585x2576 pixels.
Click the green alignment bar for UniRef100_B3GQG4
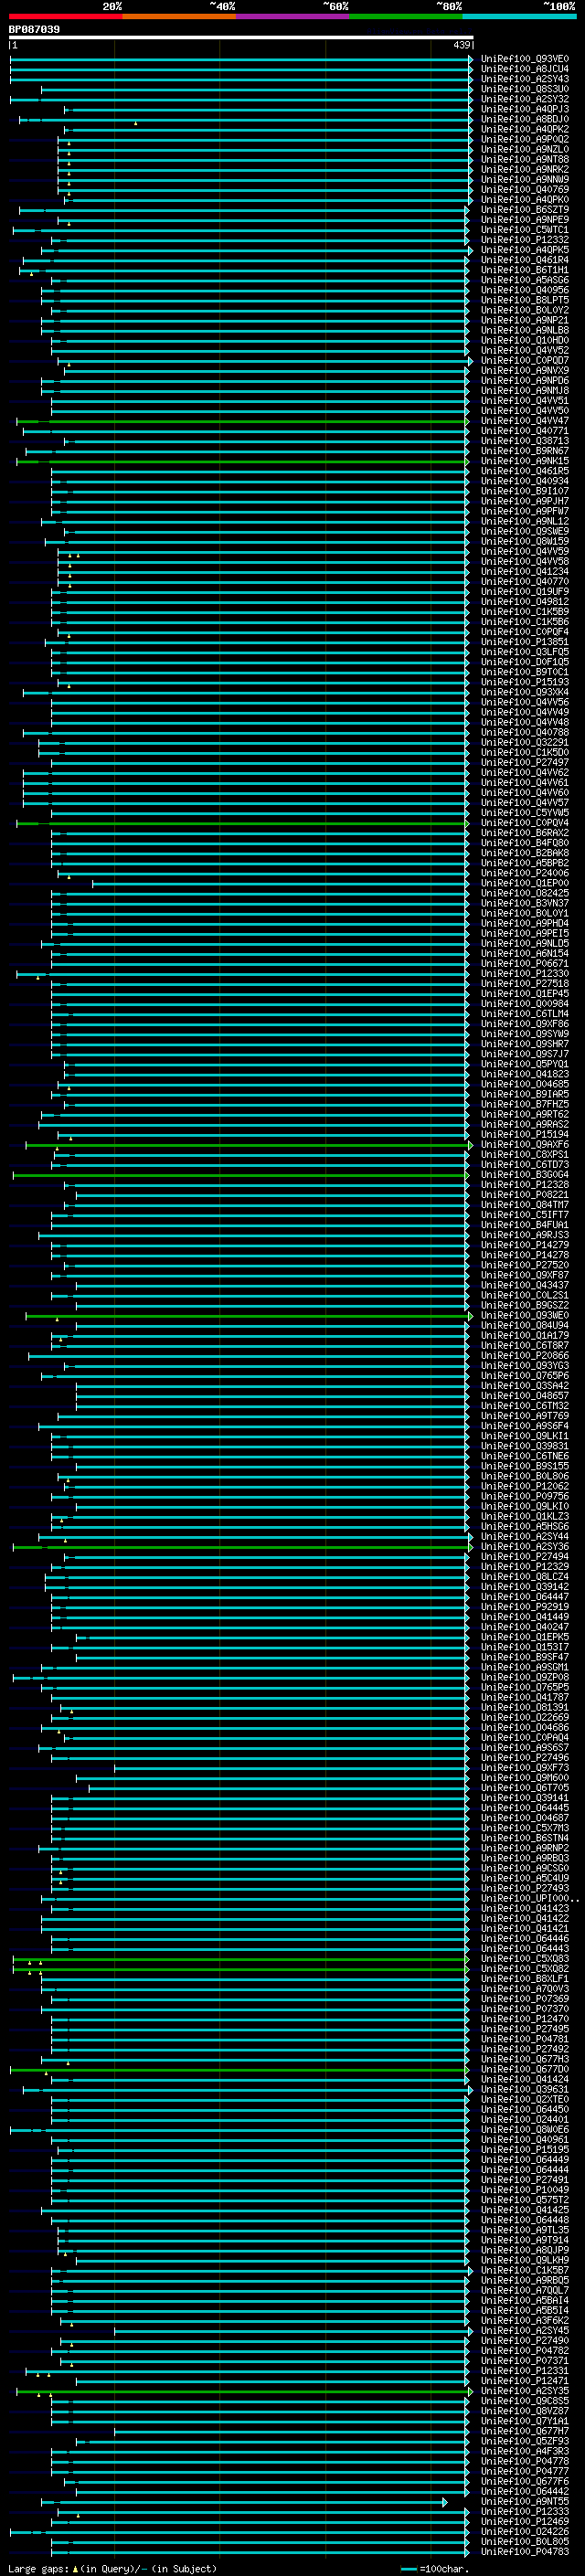click(x=240, y=1175)
